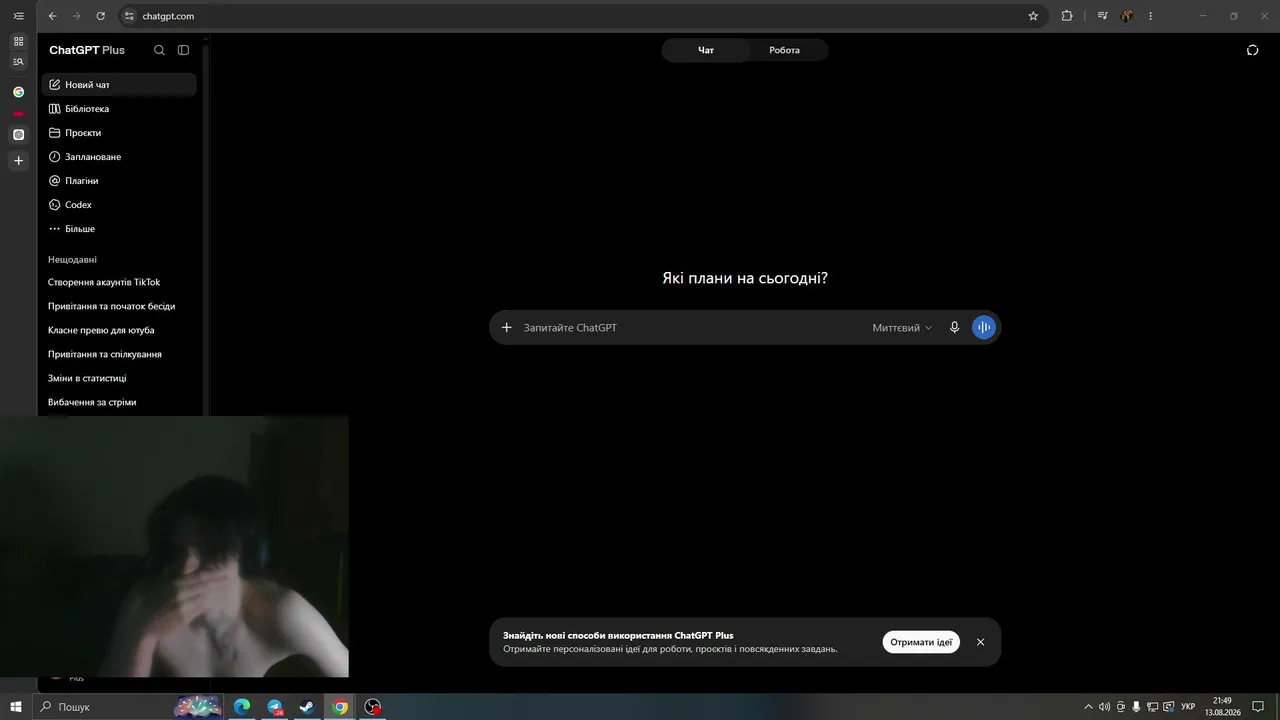Start voice mode with blue waveform button
The width and height of the screenshot is (1280, 720).
(984, 327)
